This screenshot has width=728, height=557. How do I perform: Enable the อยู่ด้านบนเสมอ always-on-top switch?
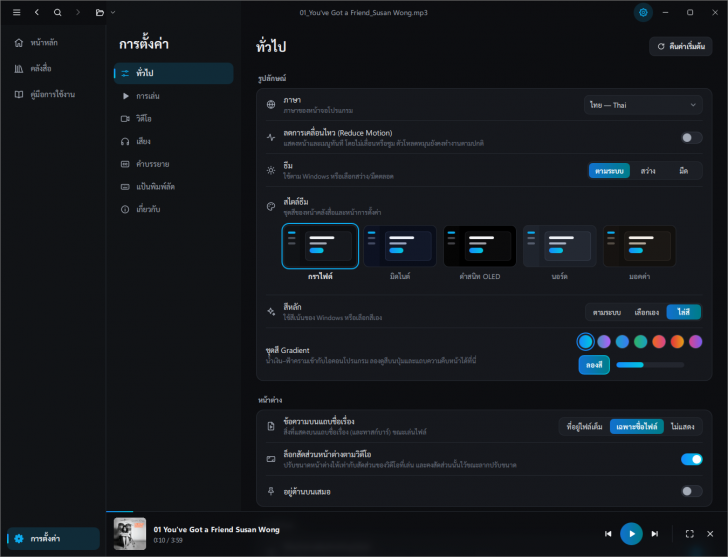691,491
